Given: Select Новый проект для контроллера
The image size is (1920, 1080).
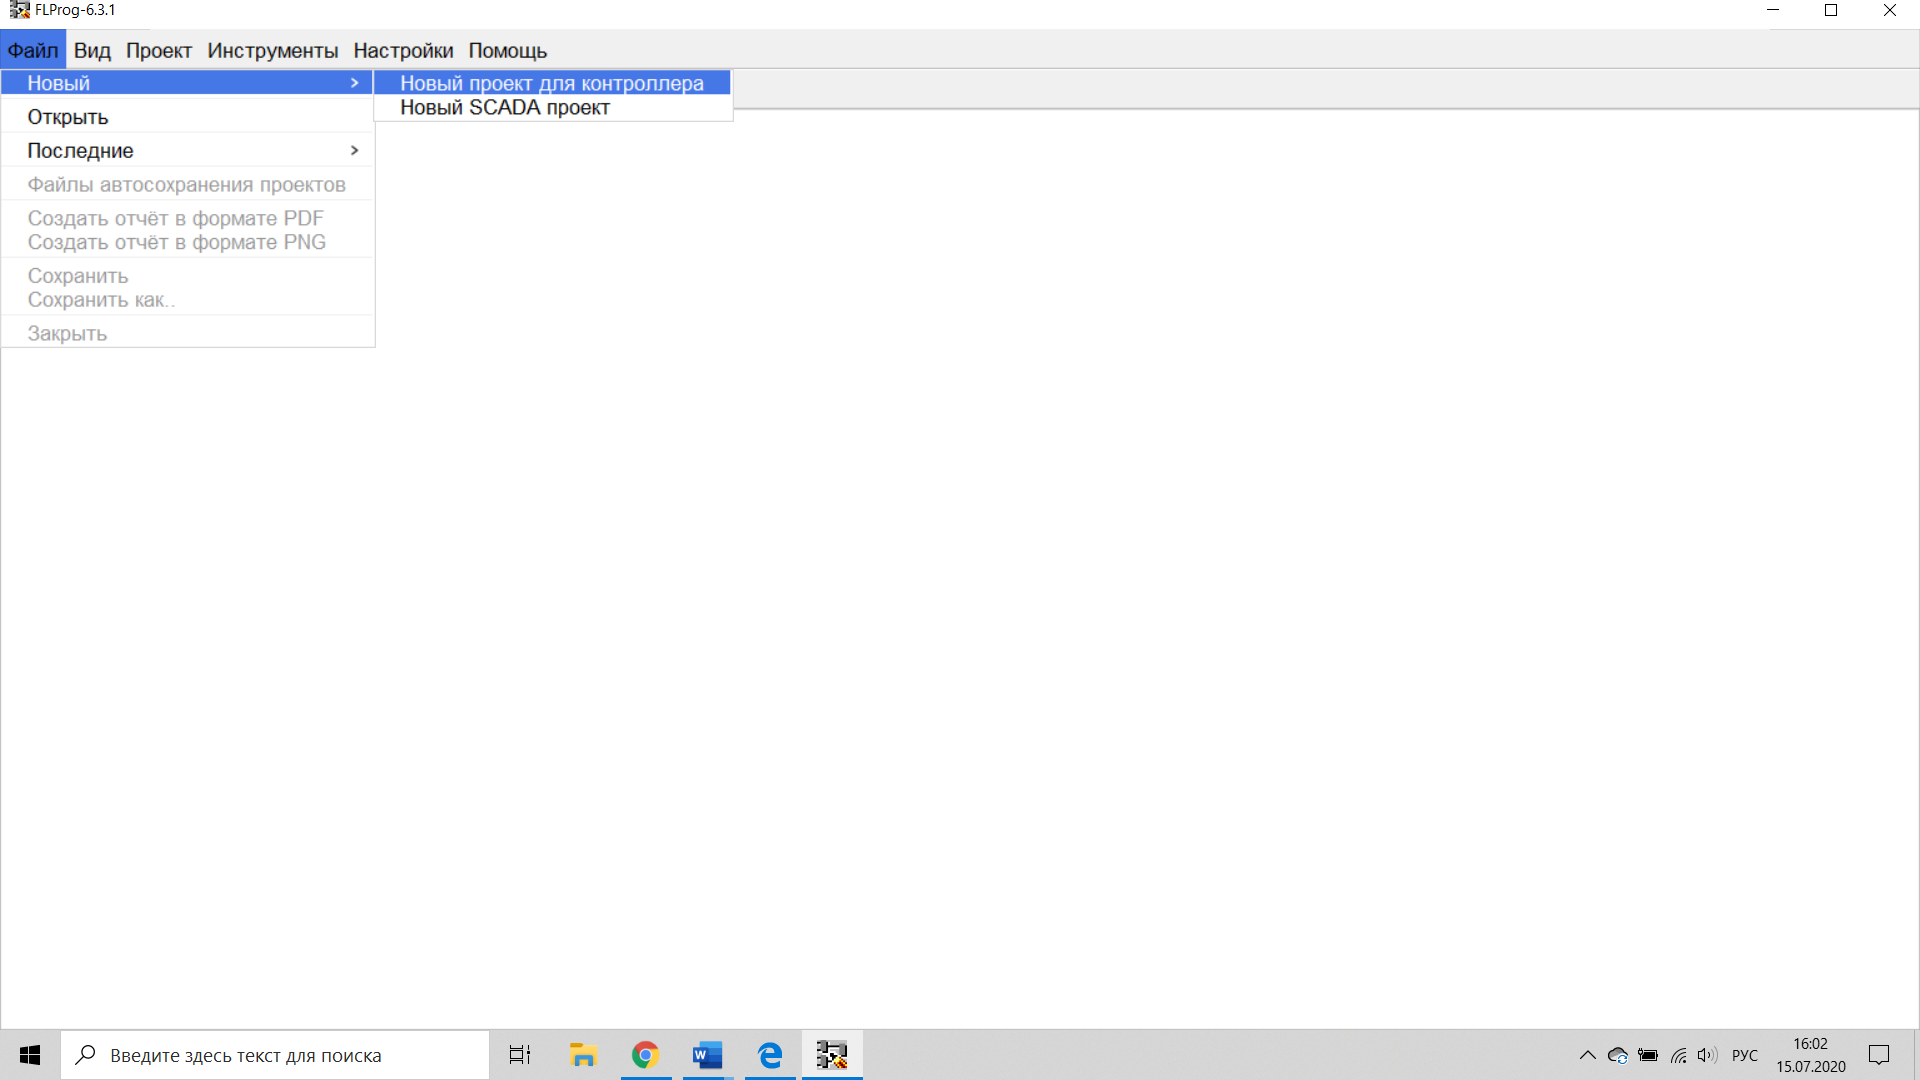Looking at the screenshot, I should click(552, 83).
